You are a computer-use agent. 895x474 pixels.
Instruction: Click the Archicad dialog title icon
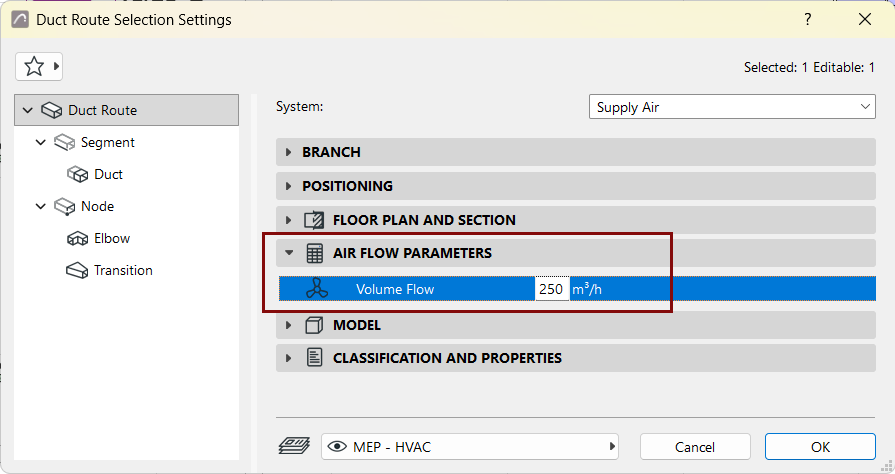20,19
